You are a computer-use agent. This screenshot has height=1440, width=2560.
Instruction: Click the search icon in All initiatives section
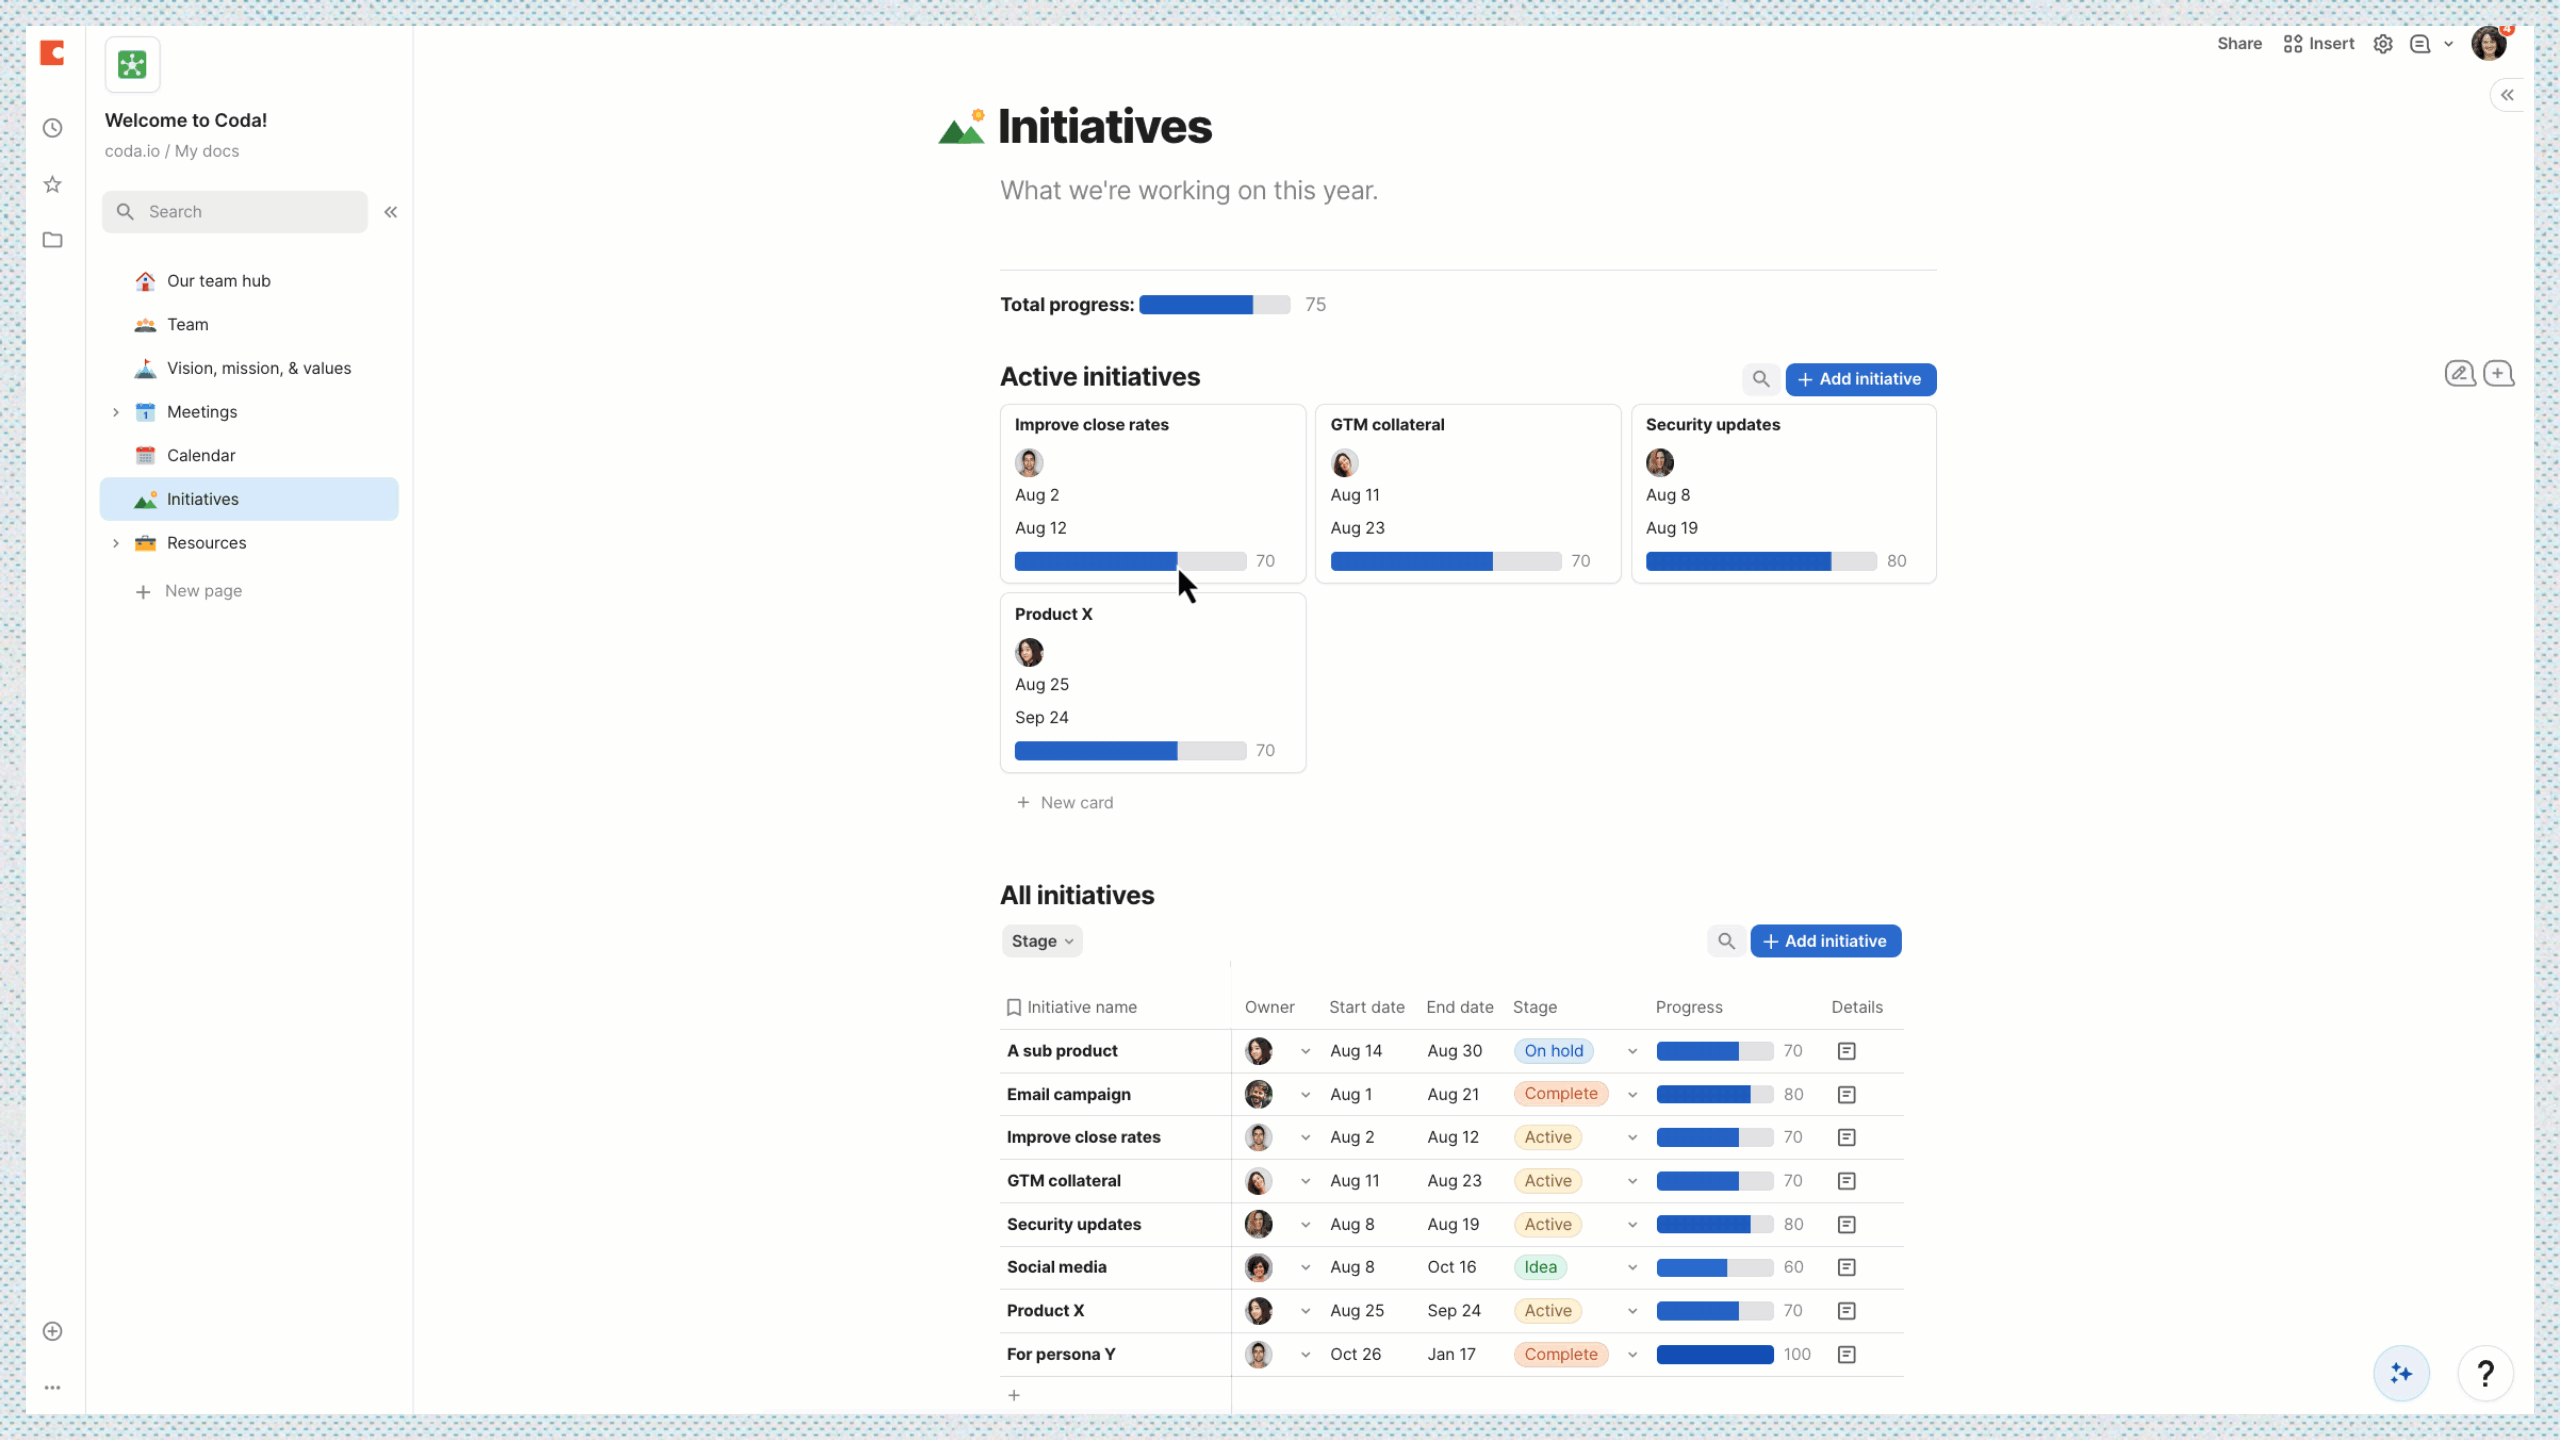pyautogui.click(x=1727, y=941)
